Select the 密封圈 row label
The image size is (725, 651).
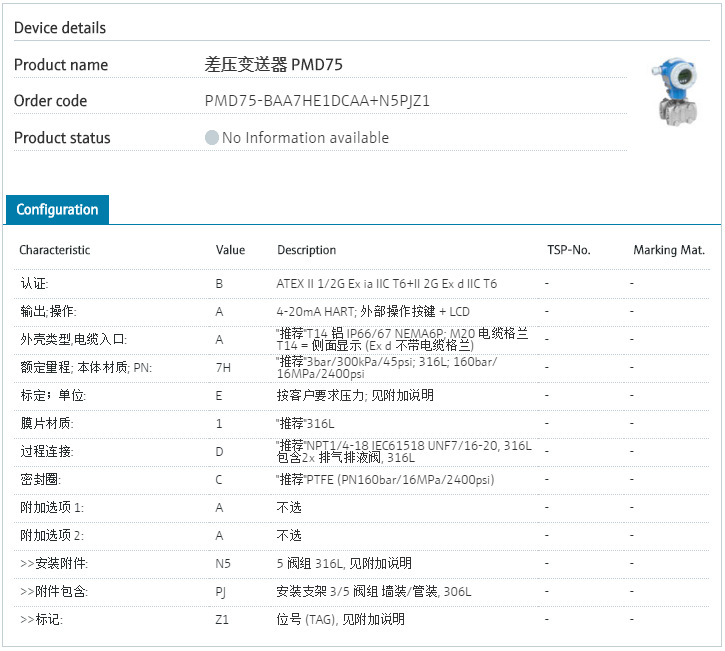[x=40, y=480]
